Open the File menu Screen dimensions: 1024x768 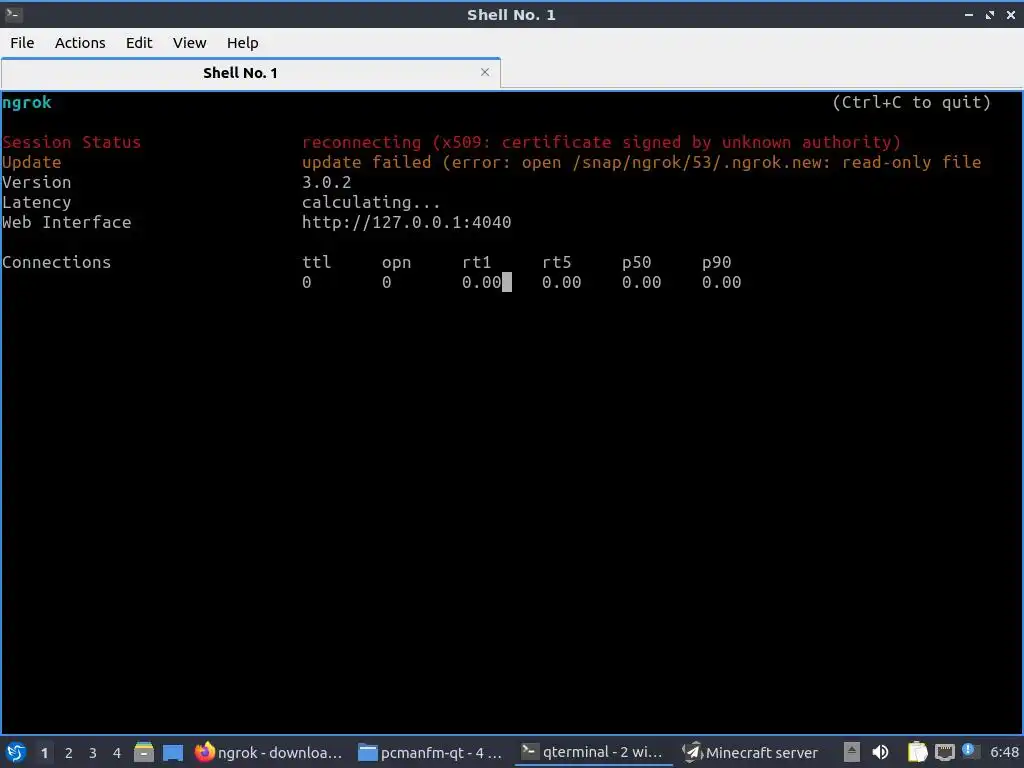22,43
